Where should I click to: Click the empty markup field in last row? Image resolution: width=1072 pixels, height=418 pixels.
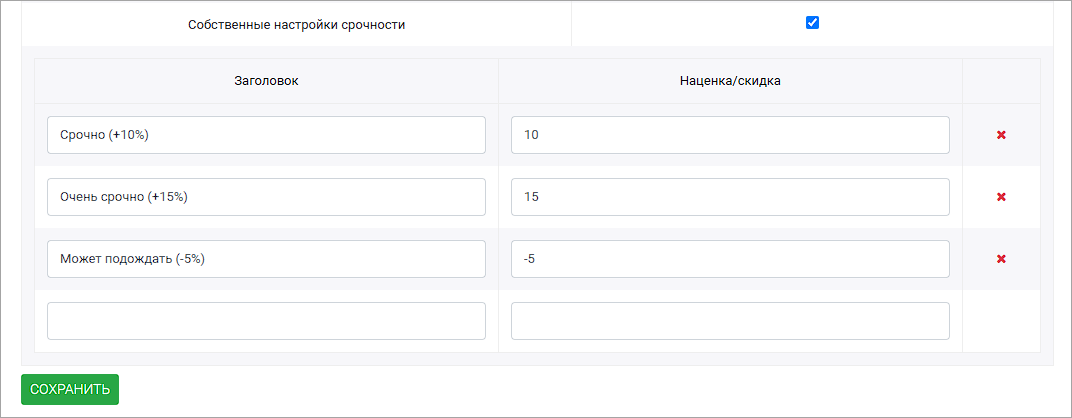(730, 321)
